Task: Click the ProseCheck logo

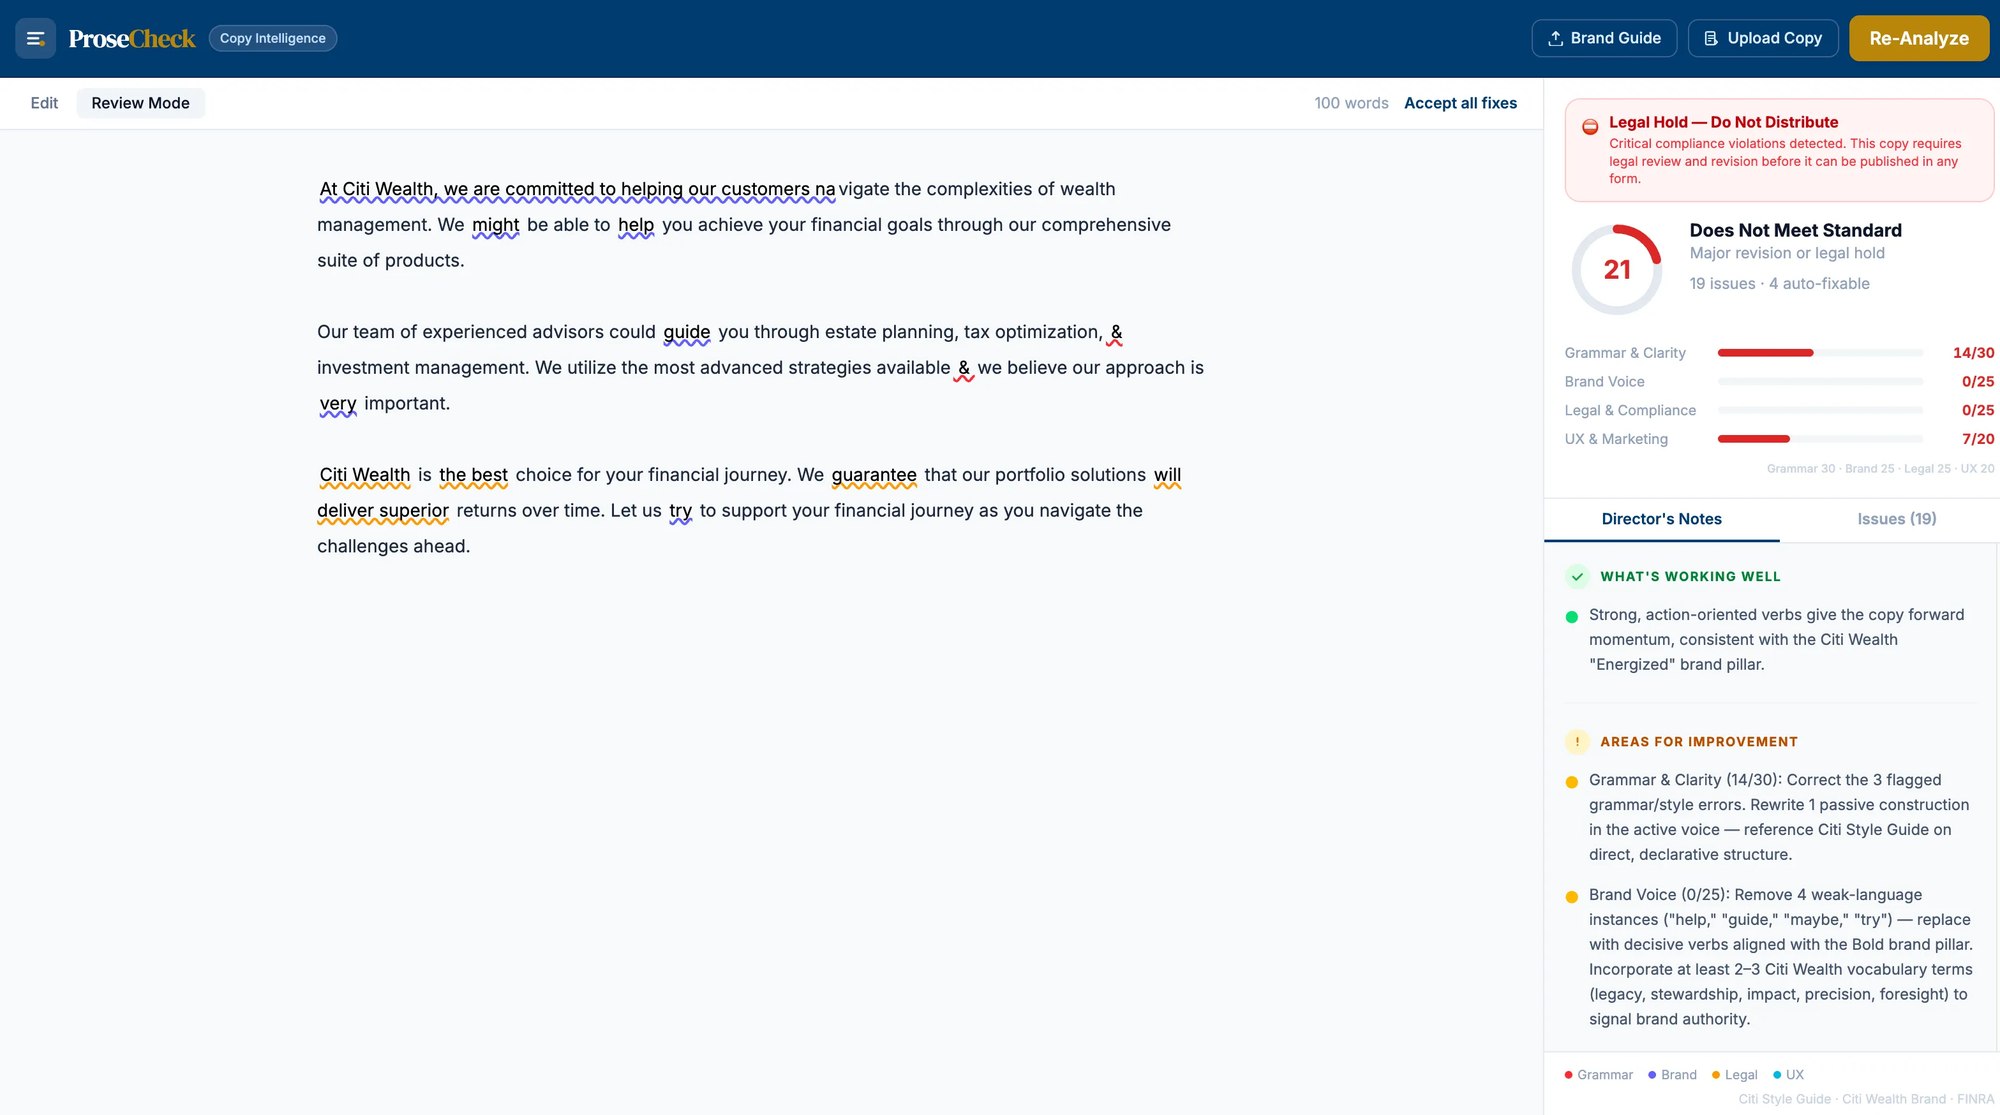Action: [x=132, y=38]
